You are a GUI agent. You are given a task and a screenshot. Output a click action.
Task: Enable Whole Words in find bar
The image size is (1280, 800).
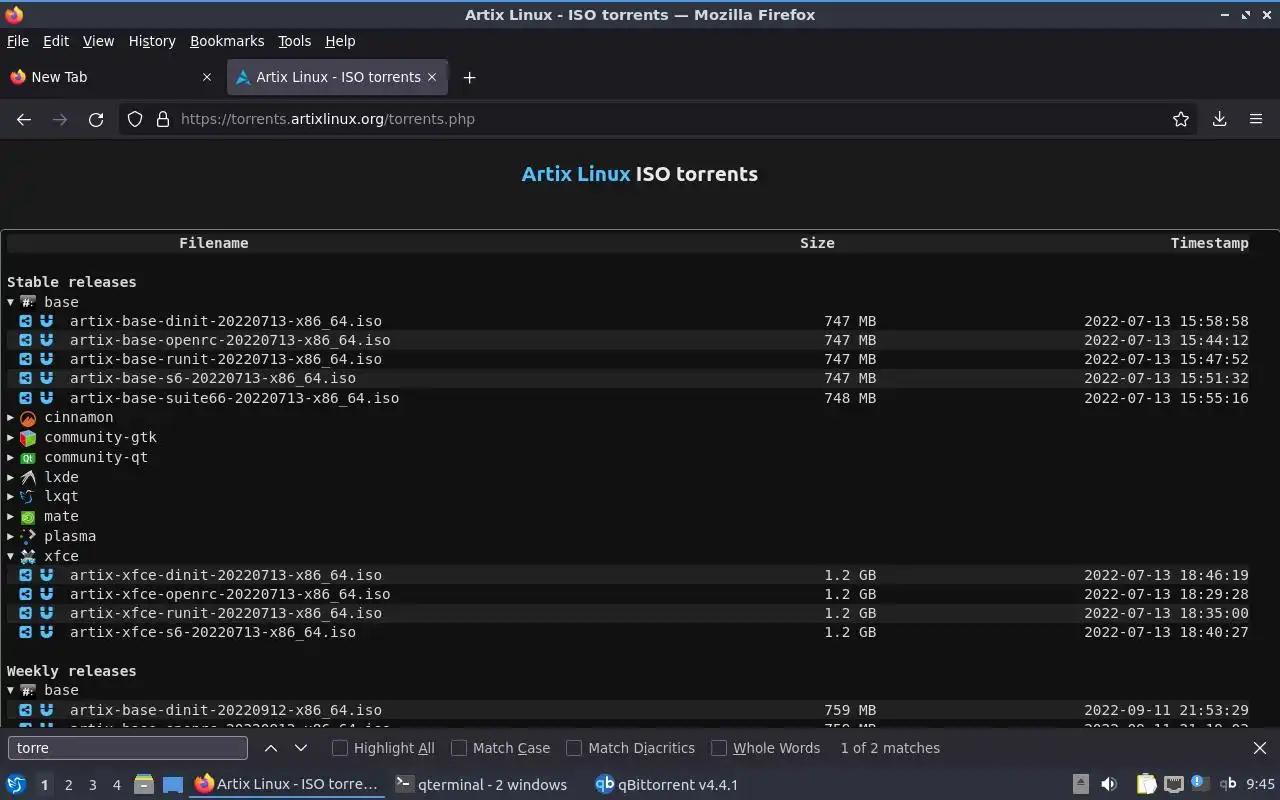(x=719, y=748)
